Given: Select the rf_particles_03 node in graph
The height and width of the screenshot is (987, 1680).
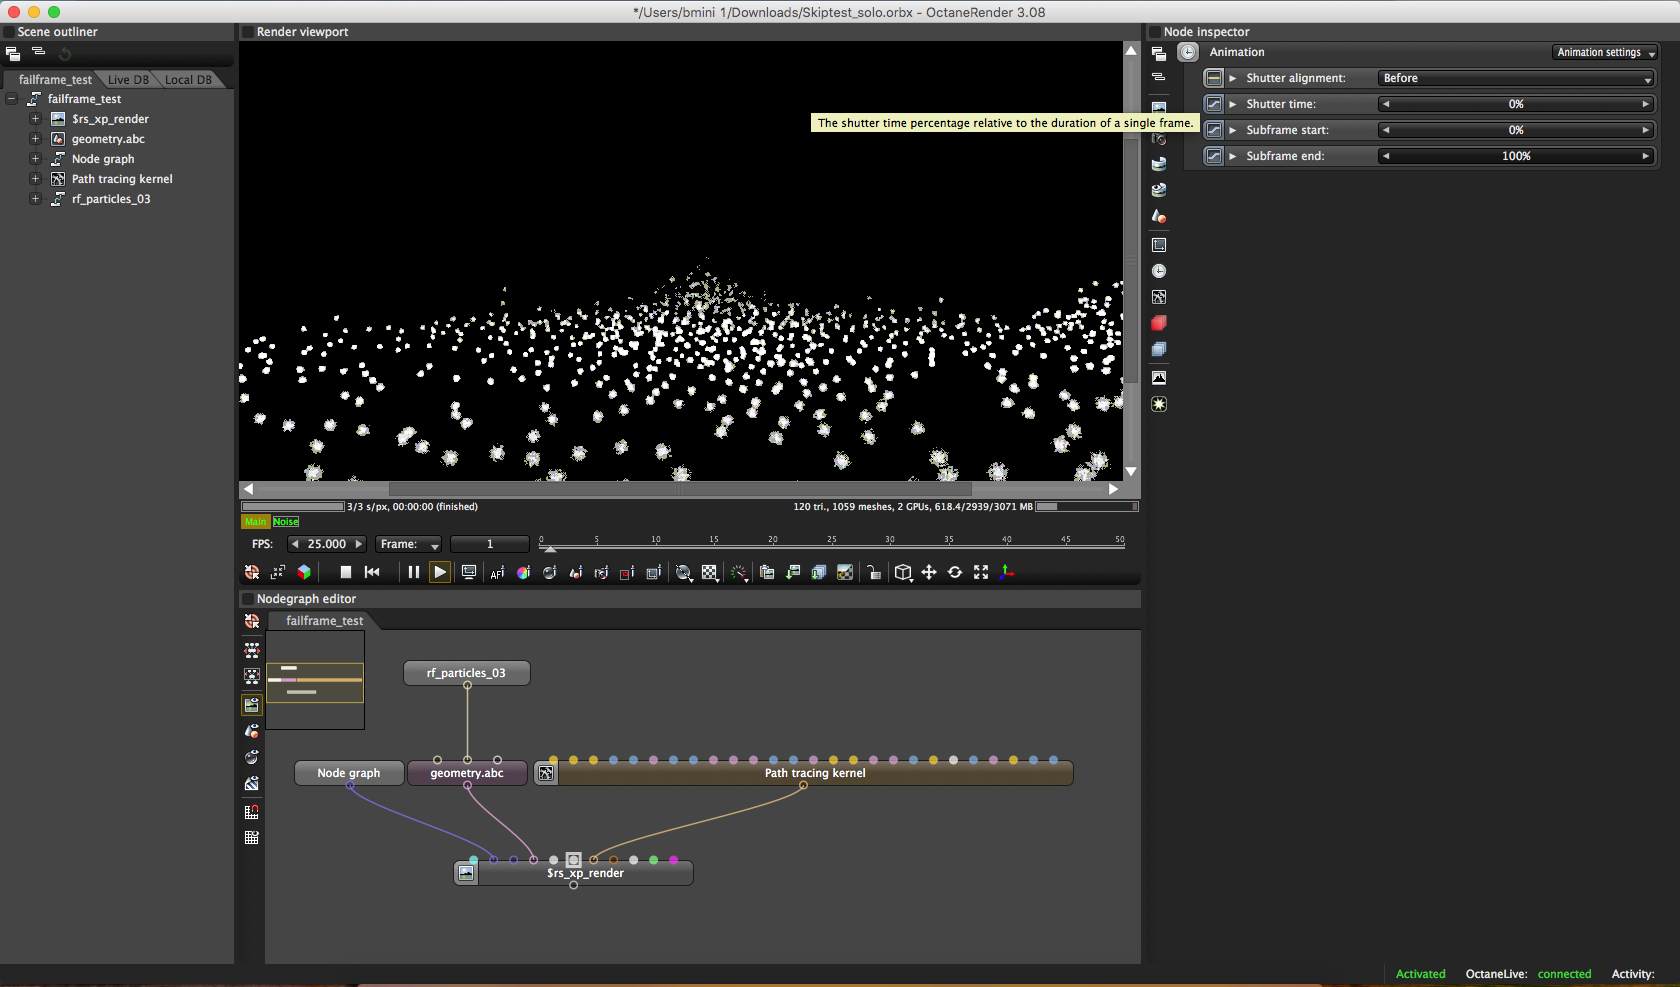Looking at the screenshot, I should coord(467,673).
